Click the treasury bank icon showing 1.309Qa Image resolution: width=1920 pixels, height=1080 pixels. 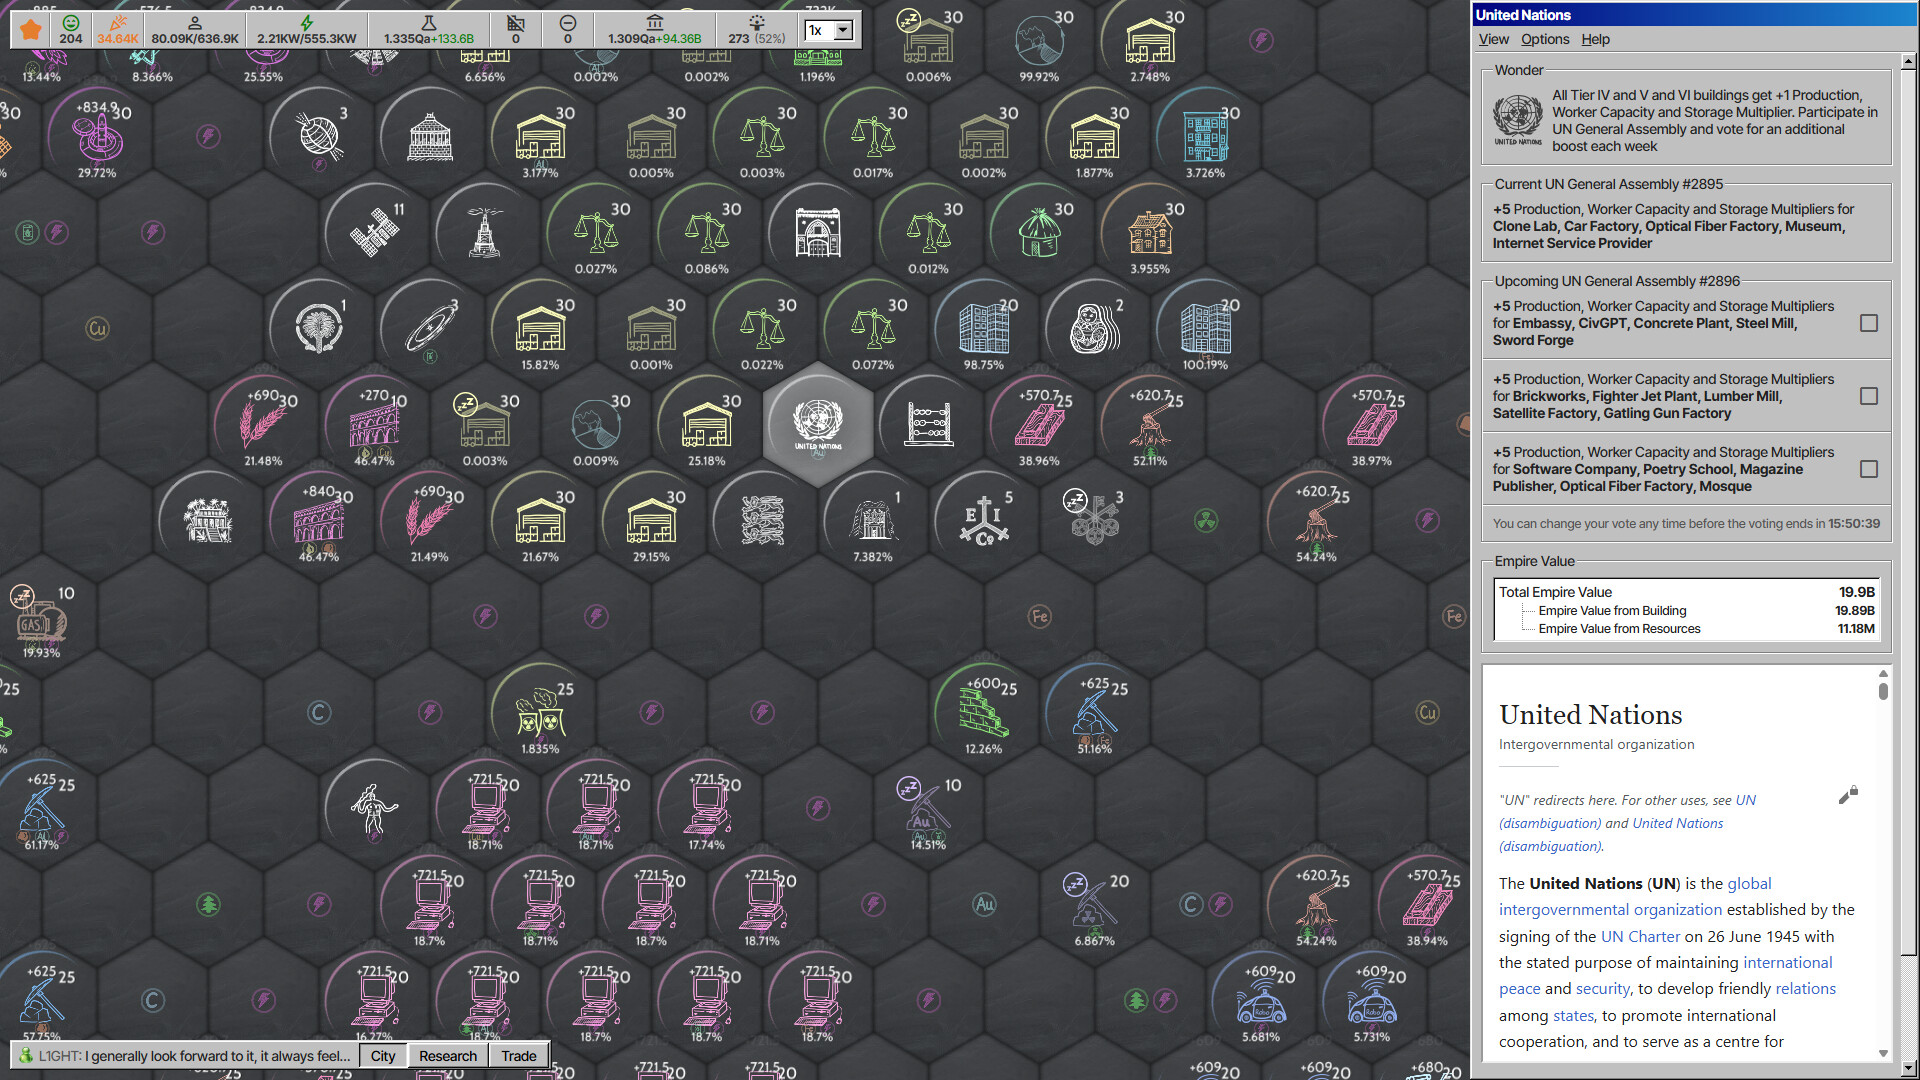pyautogui.click(x=654, y=24)
